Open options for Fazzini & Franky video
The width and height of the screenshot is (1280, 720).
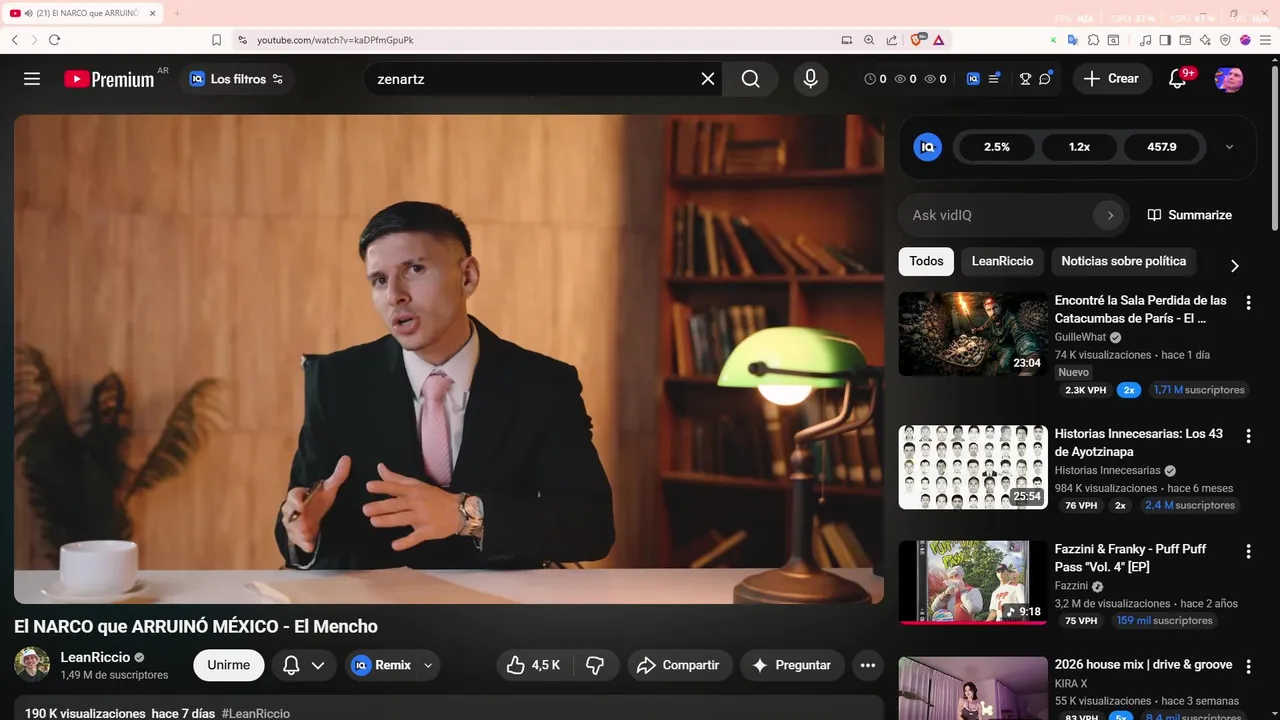(x=1248, y=551)
